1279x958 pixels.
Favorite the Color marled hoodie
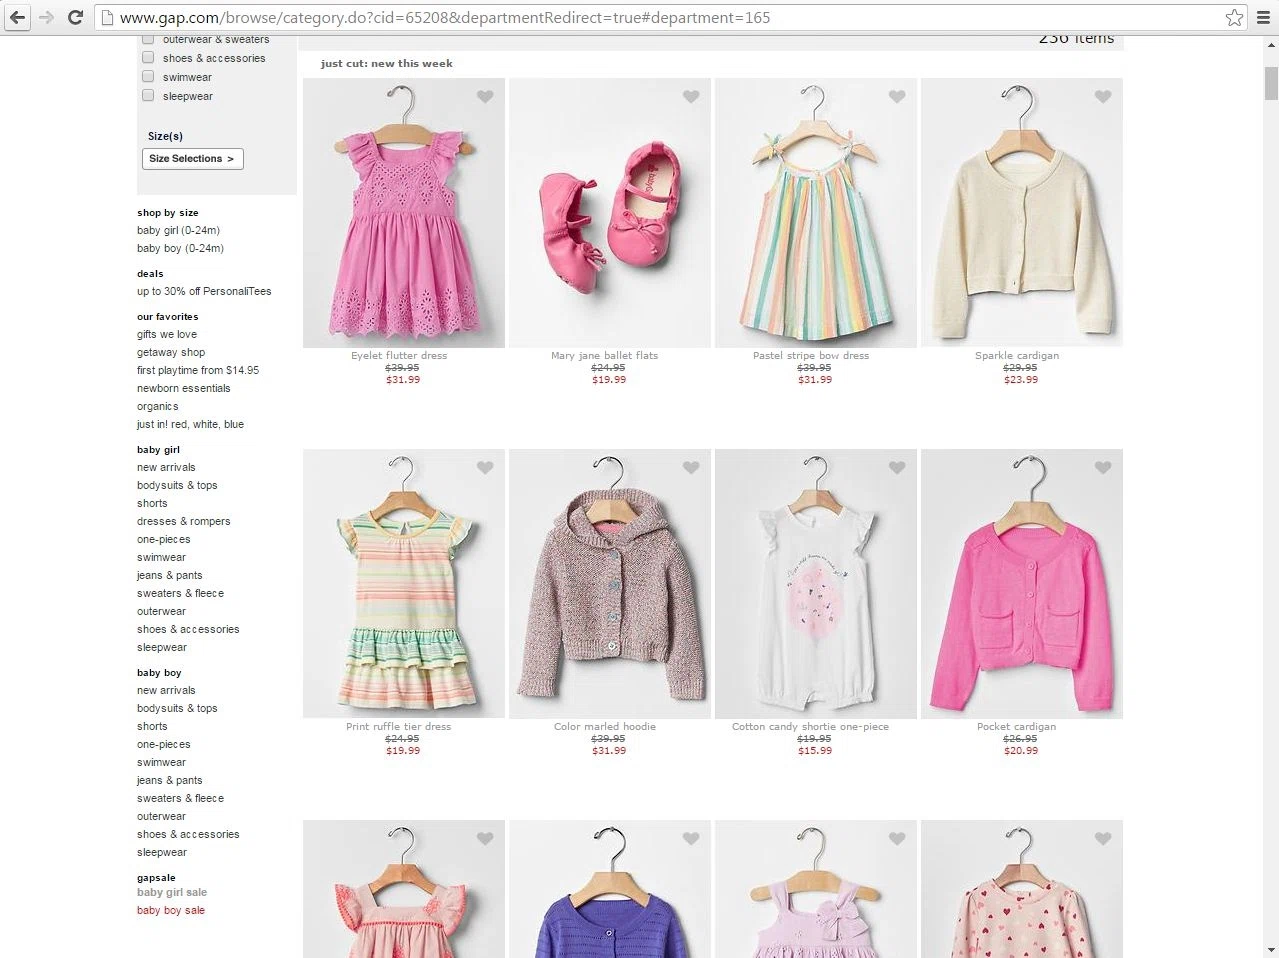pyautogui.click(x=691, y=468)
